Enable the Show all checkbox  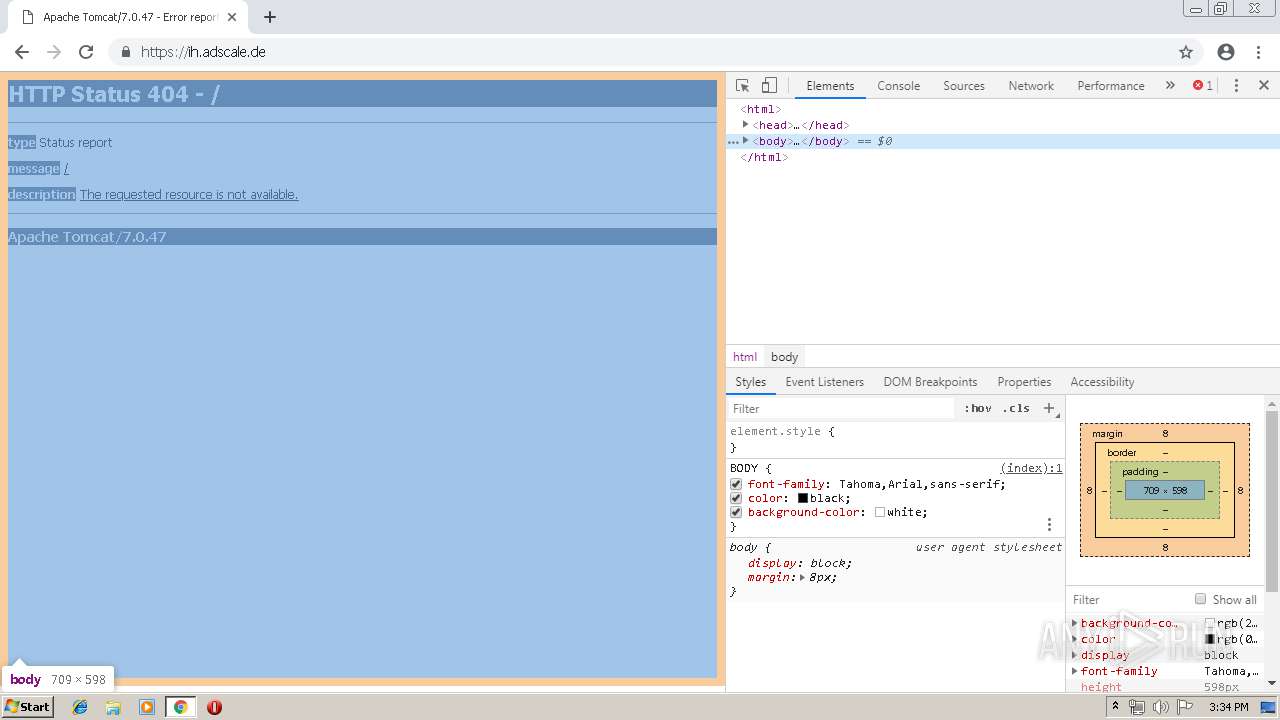click(1200, 599)
